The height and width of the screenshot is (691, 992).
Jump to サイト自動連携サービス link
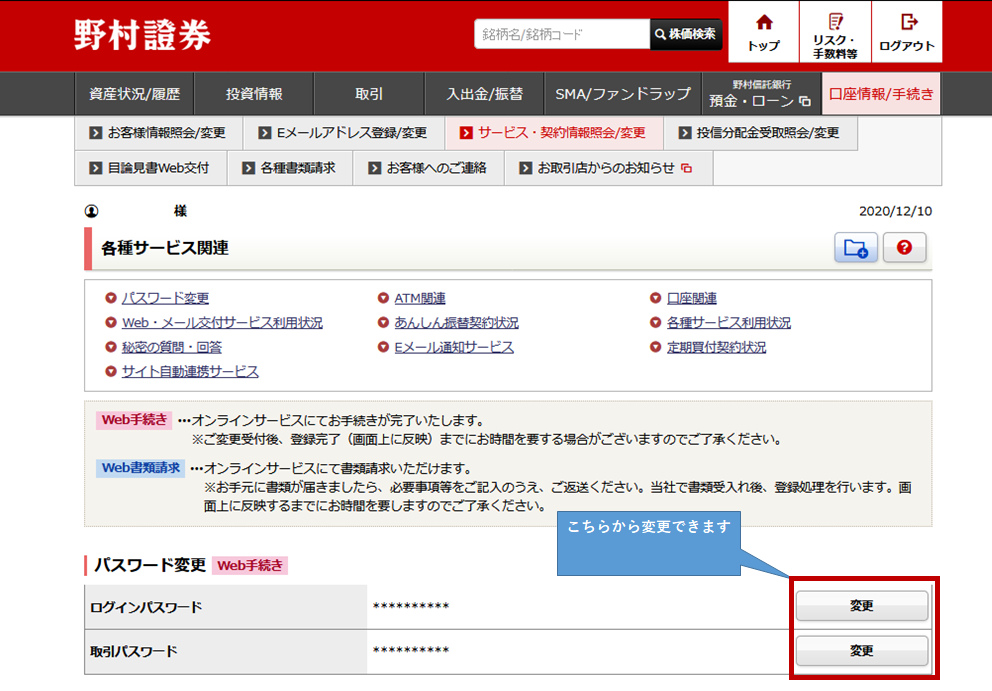(190, 371)
